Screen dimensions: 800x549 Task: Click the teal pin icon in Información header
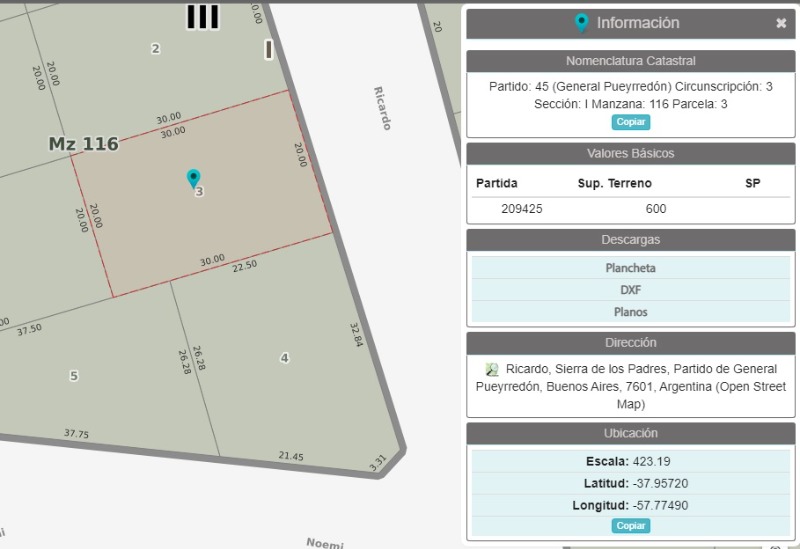pos(581,23)
